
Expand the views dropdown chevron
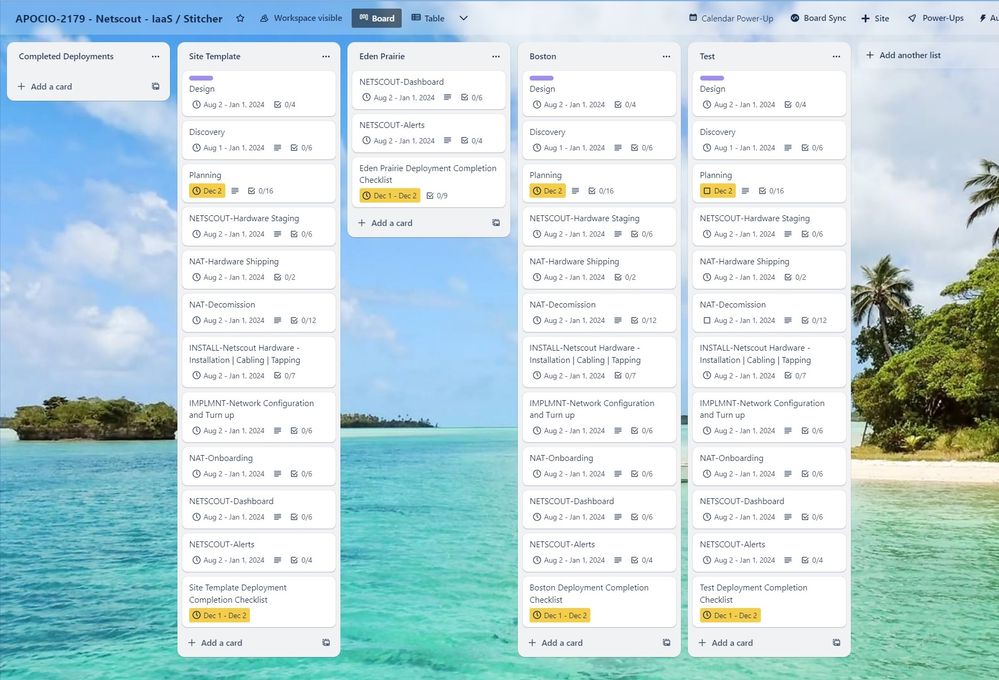coord(463,18)
